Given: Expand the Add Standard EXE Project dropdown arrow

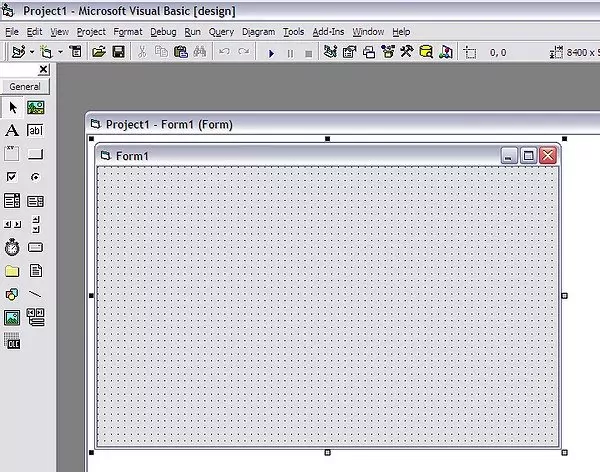Looking at the screenshot, I should coord(32,52).
